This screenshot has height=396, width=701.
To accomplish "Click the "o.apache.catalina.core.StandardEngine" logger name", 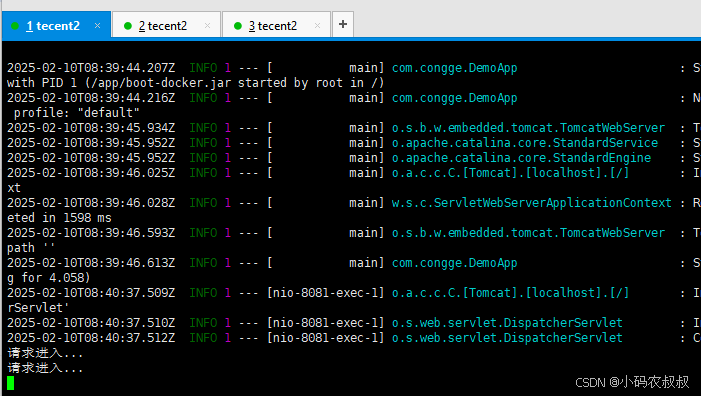I will coord(521,158).
